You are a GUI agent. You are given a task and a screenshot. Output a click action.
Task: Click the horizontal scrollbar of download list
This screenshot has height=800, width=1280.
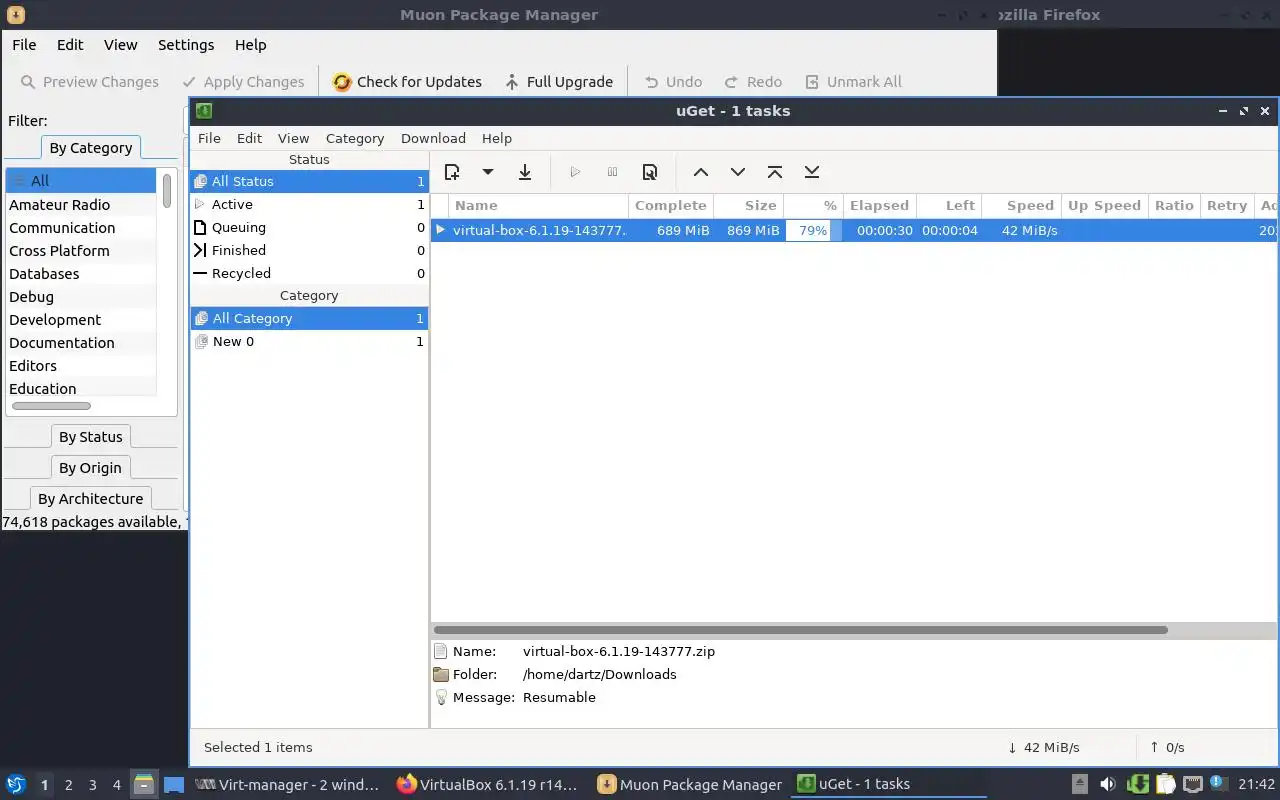(x=800, y=630)
